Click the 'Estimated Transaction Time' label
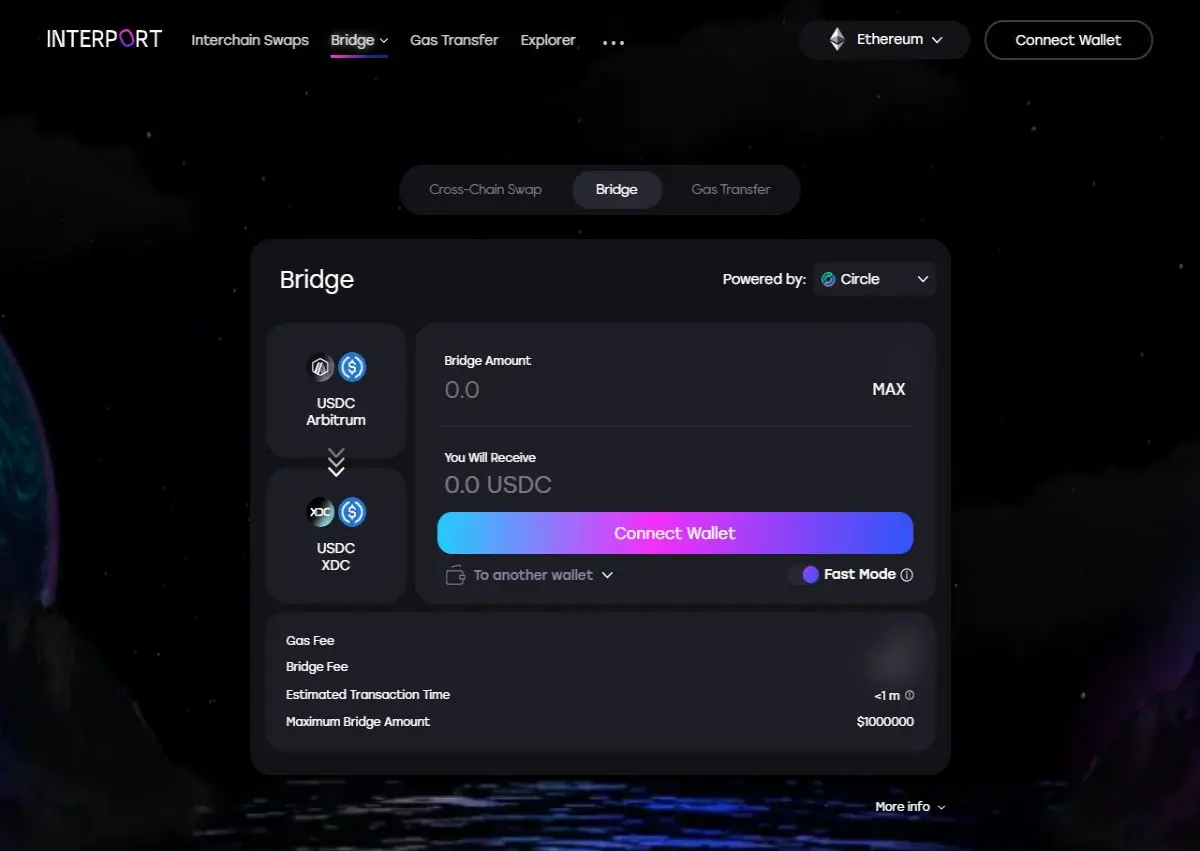 [x=368, y=694]
